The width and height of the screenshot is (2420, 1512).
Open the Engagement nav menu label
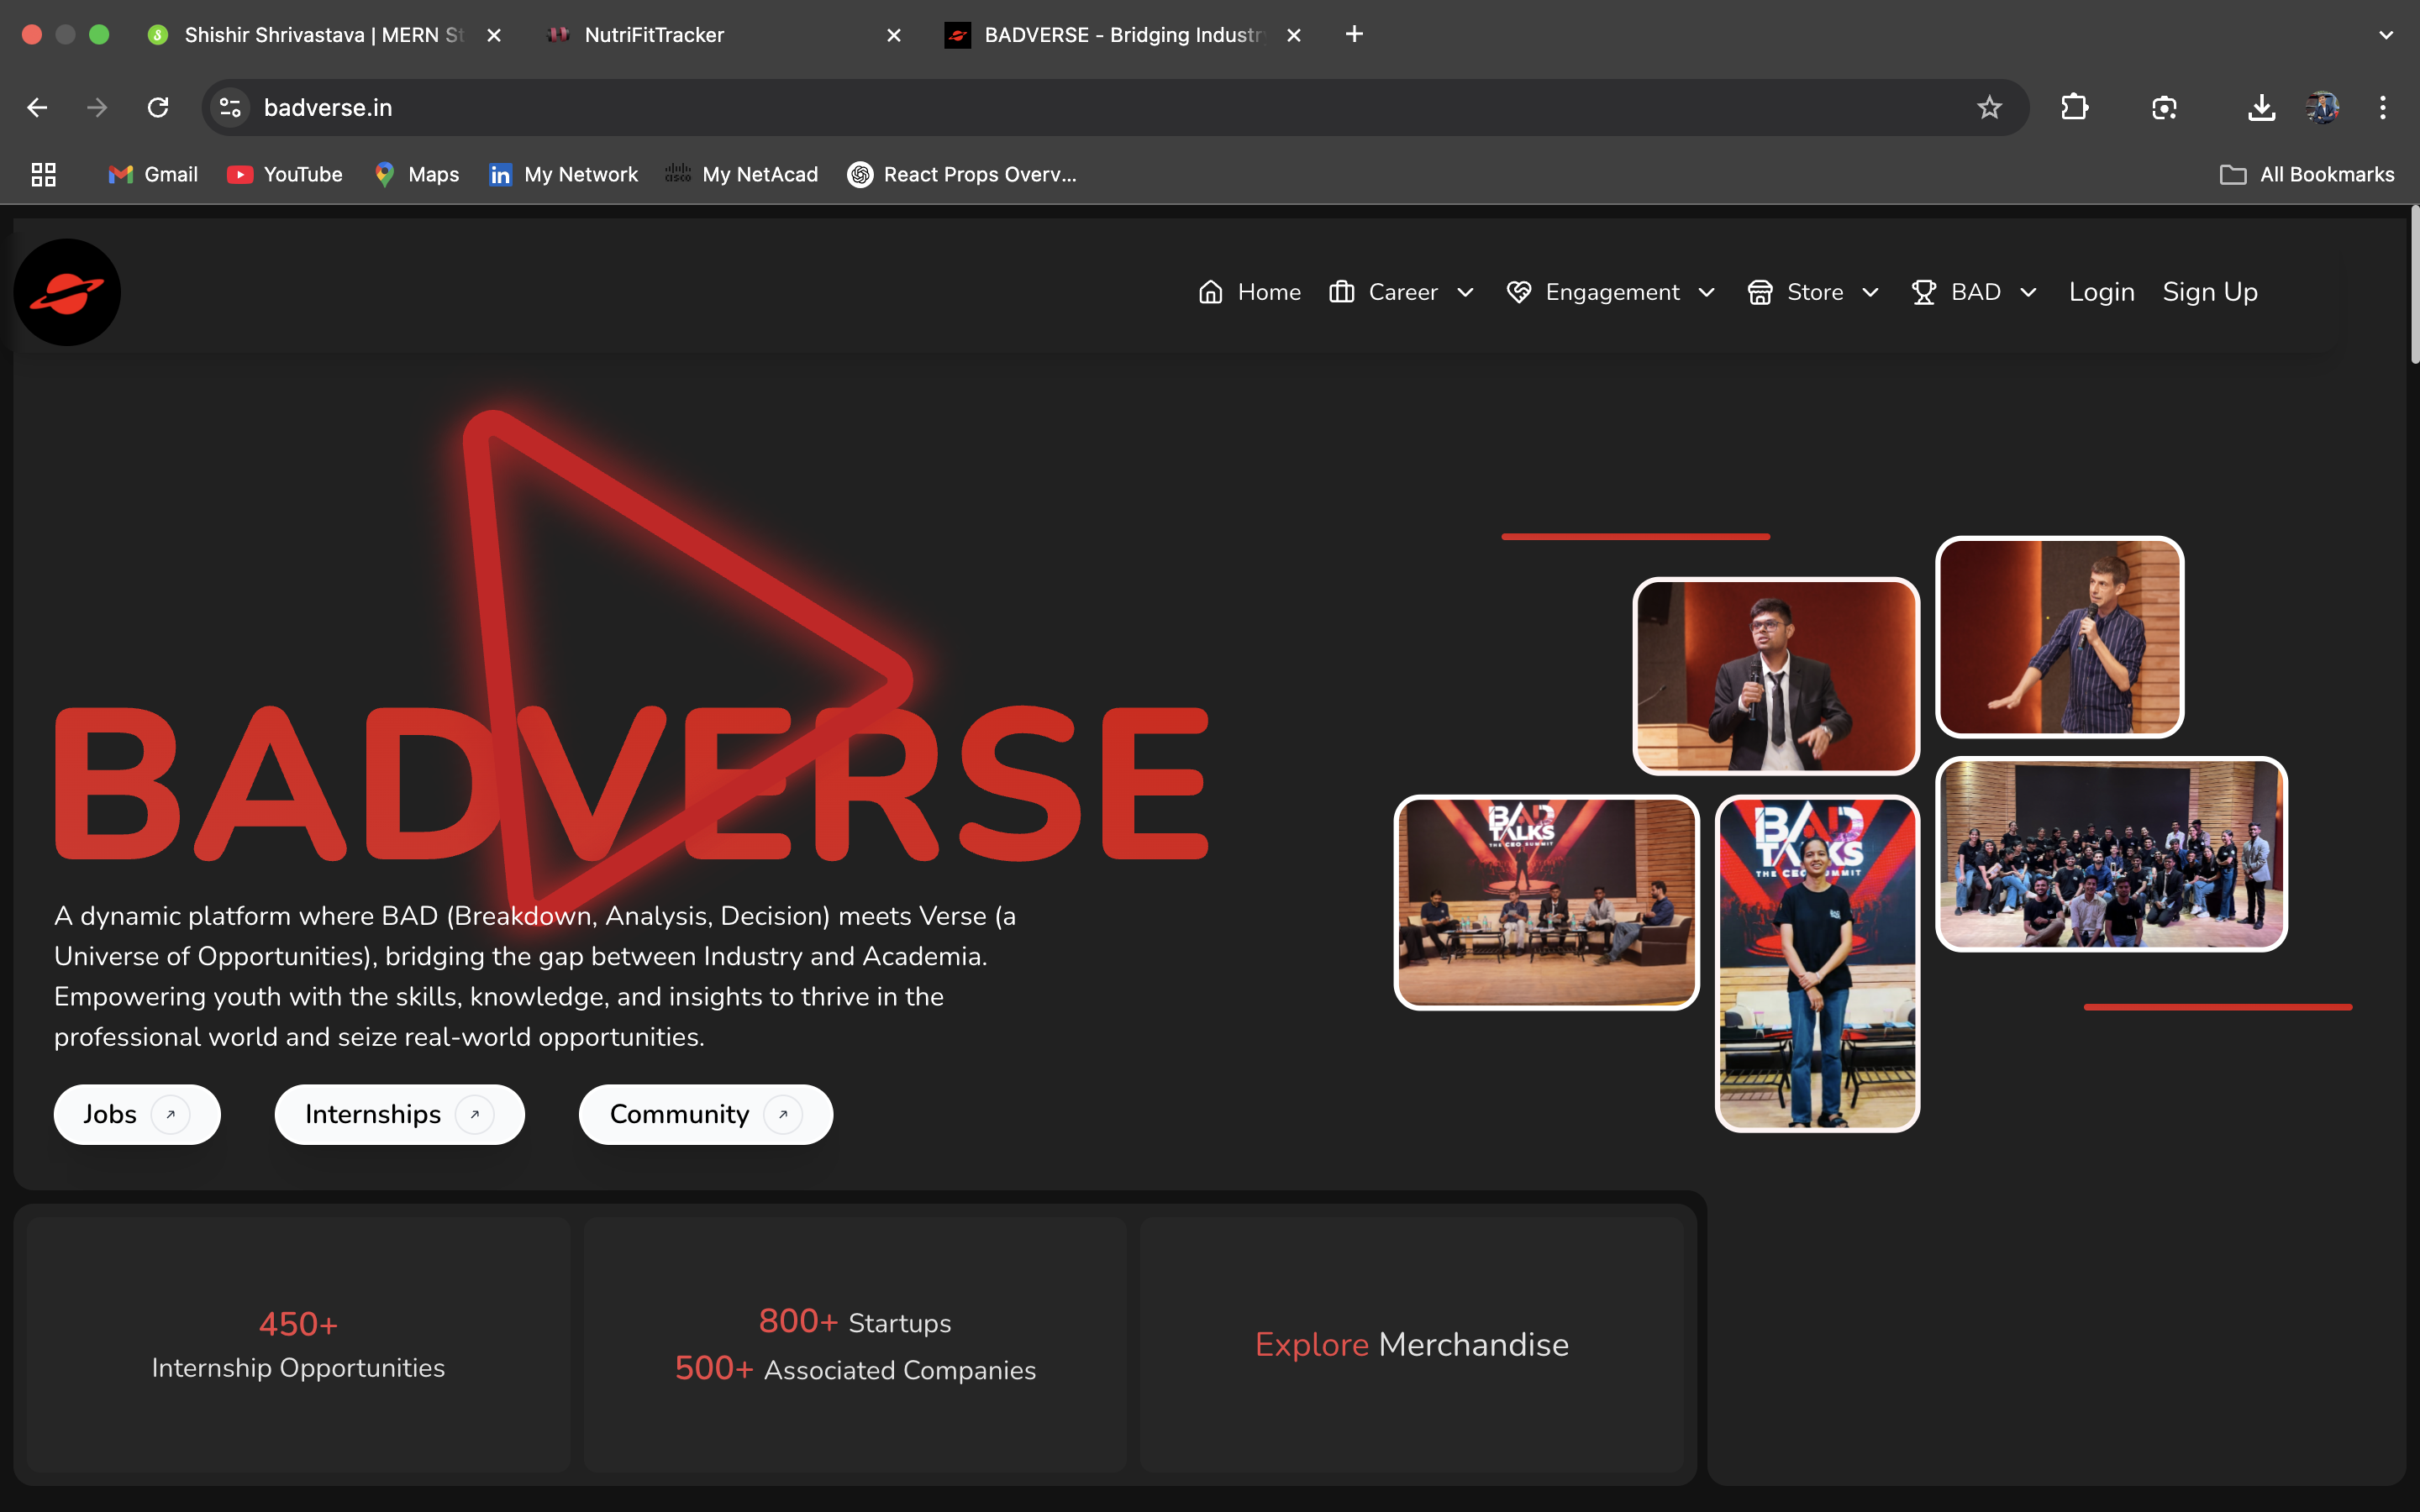1613,292
